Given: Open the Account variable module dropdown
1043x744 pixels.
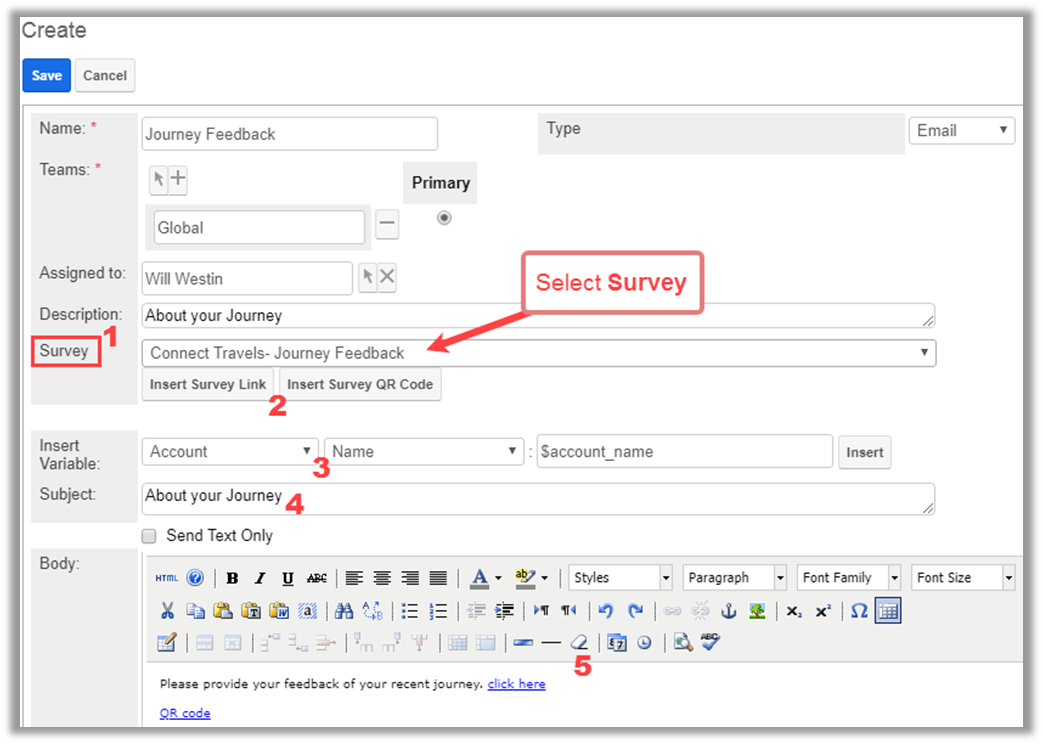Looking at the screenshot, I should tap(229, 452).
